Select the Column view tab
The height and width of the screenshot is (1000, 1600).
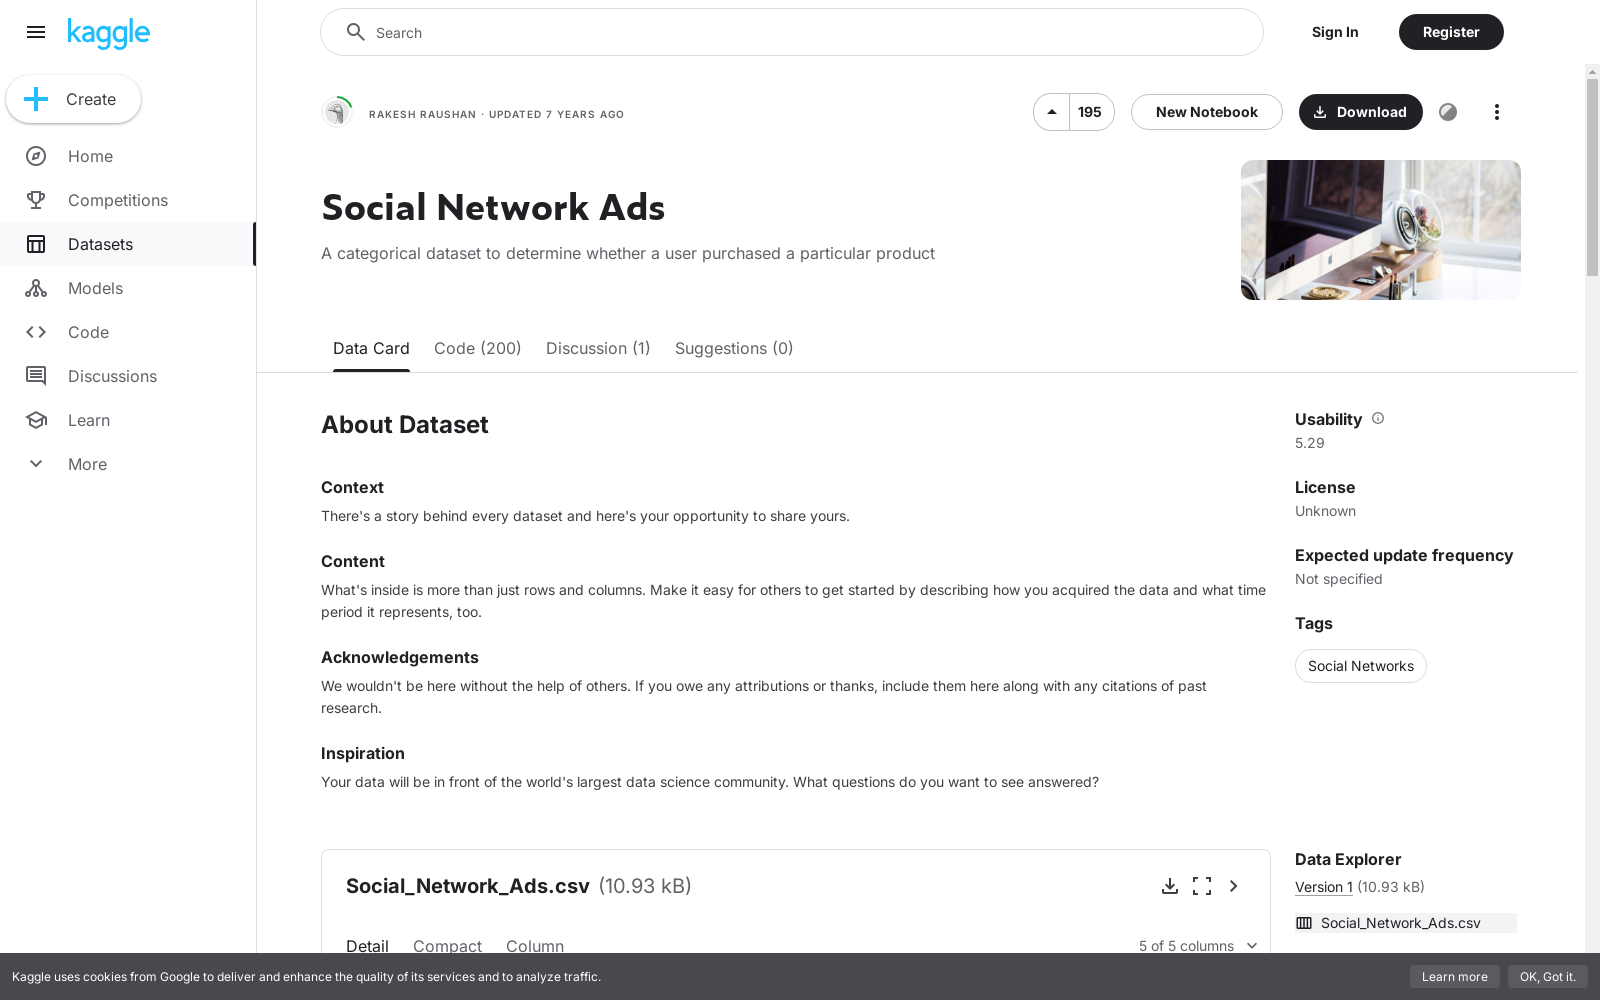[535, 946]
